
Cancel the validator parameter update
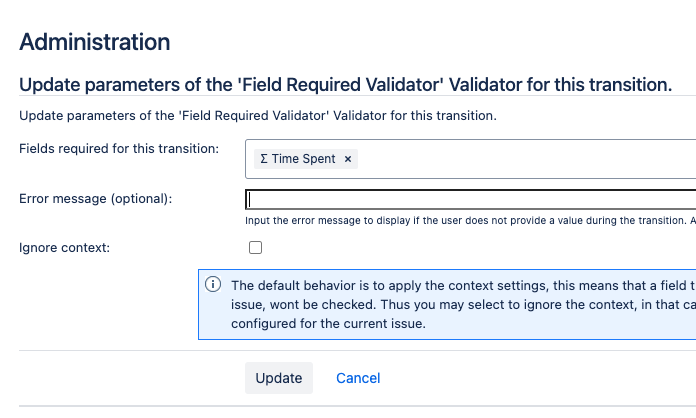[x=358, y=378]
